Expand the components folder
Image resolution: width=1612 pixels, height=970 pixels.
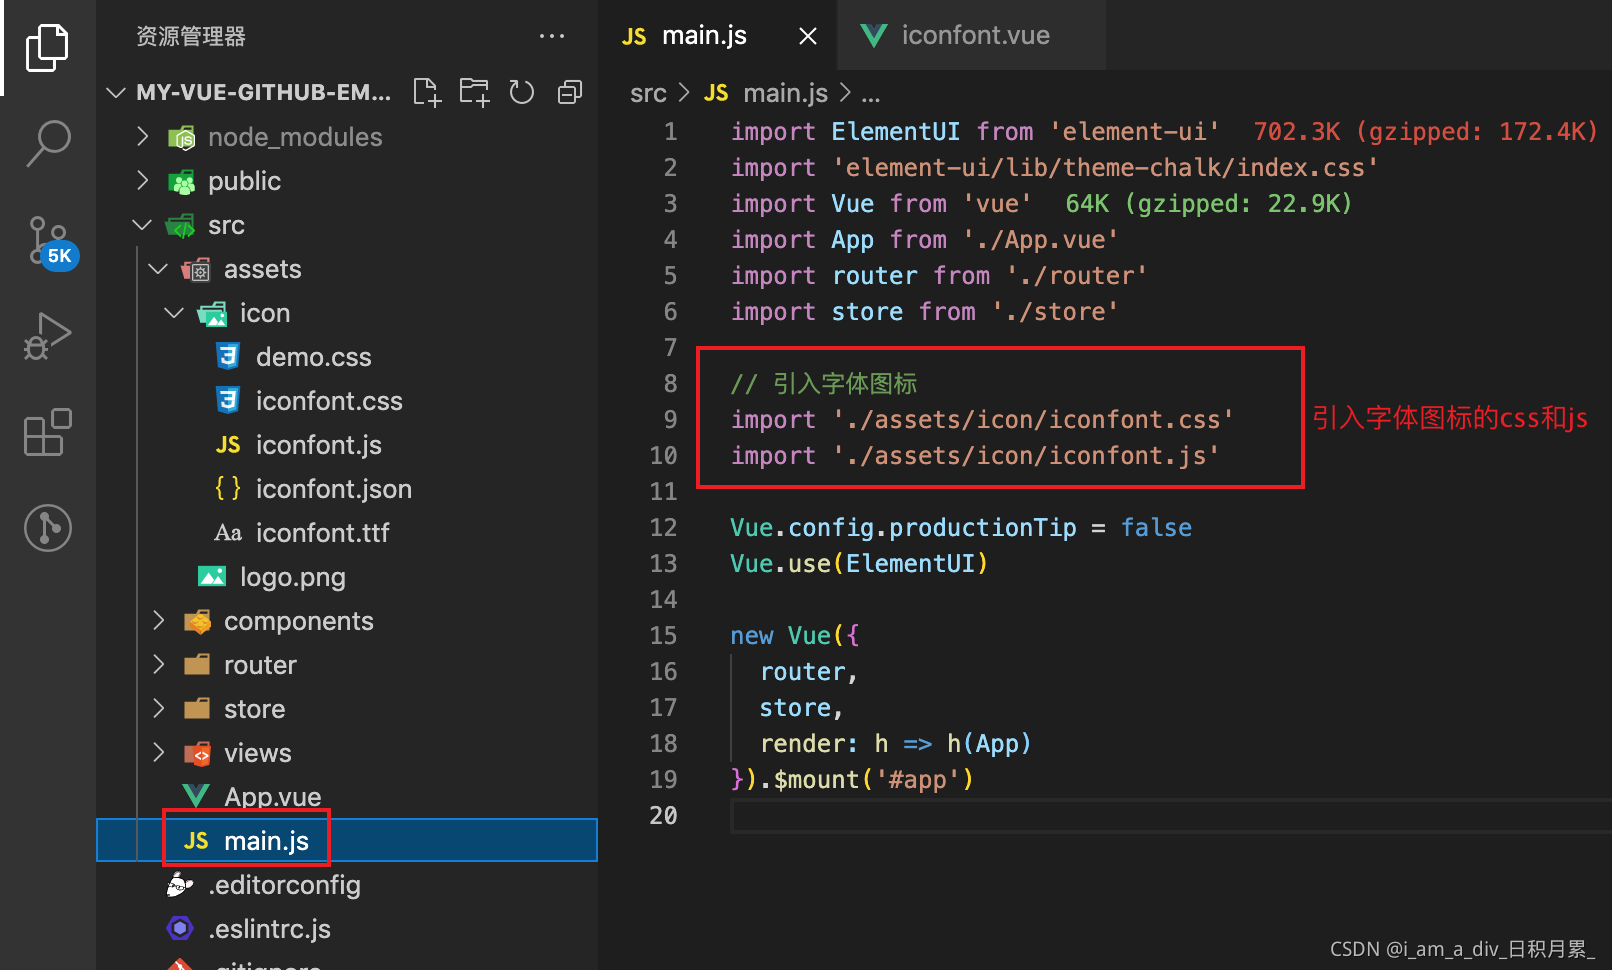click(x=158, y=621)
